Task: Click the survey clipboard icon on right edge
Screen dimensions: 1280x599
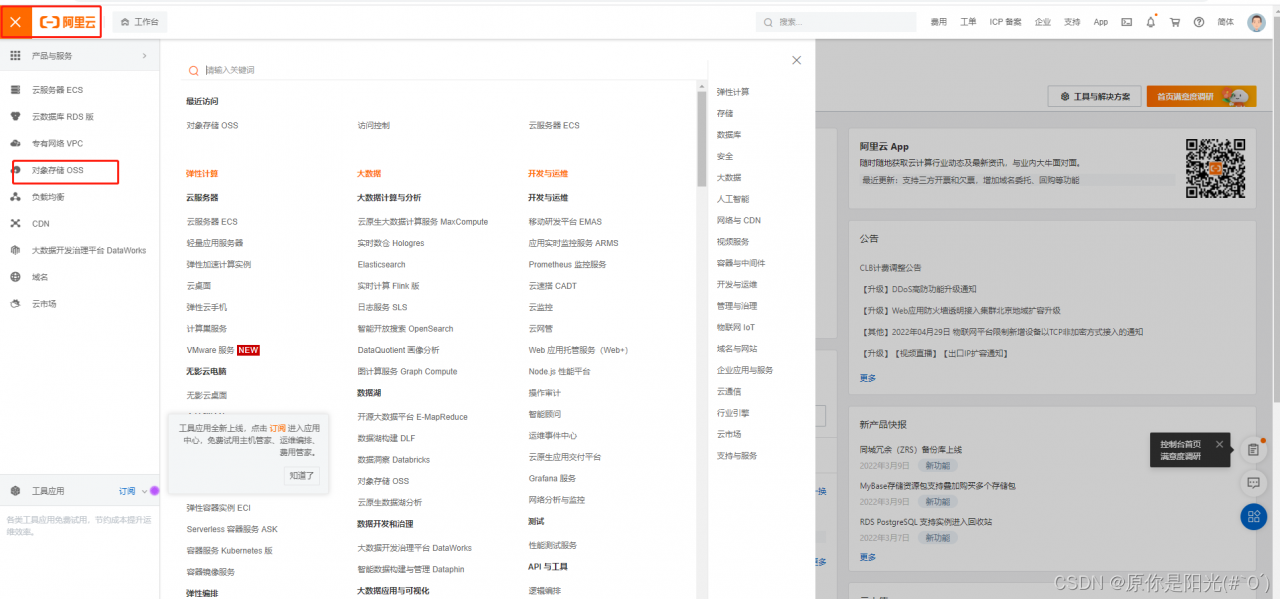Action: tap(1253, 450)
